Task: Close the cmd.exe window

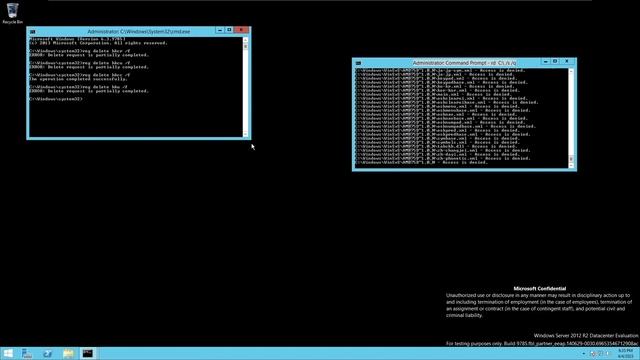Action: point(241,30)
